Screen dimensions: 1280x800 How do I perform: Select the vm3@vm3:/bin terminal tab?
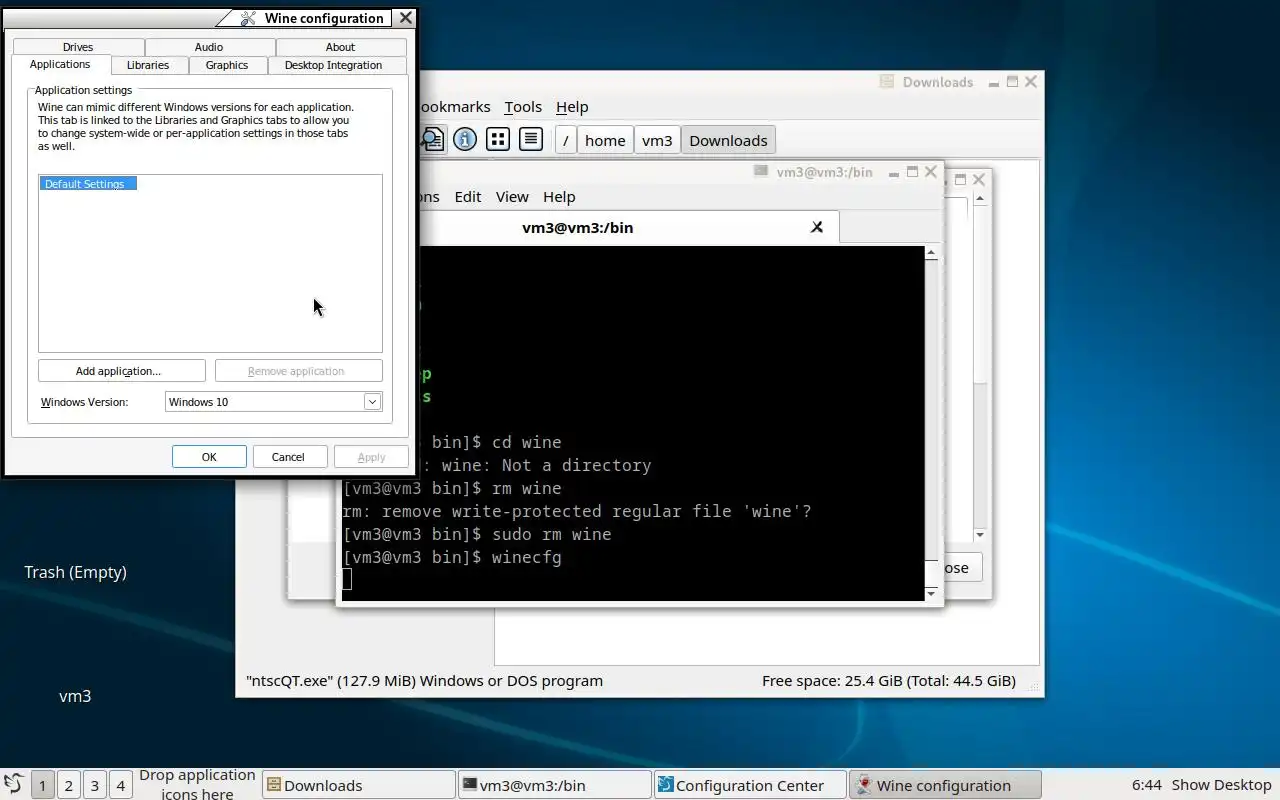[x=578, y=227]
